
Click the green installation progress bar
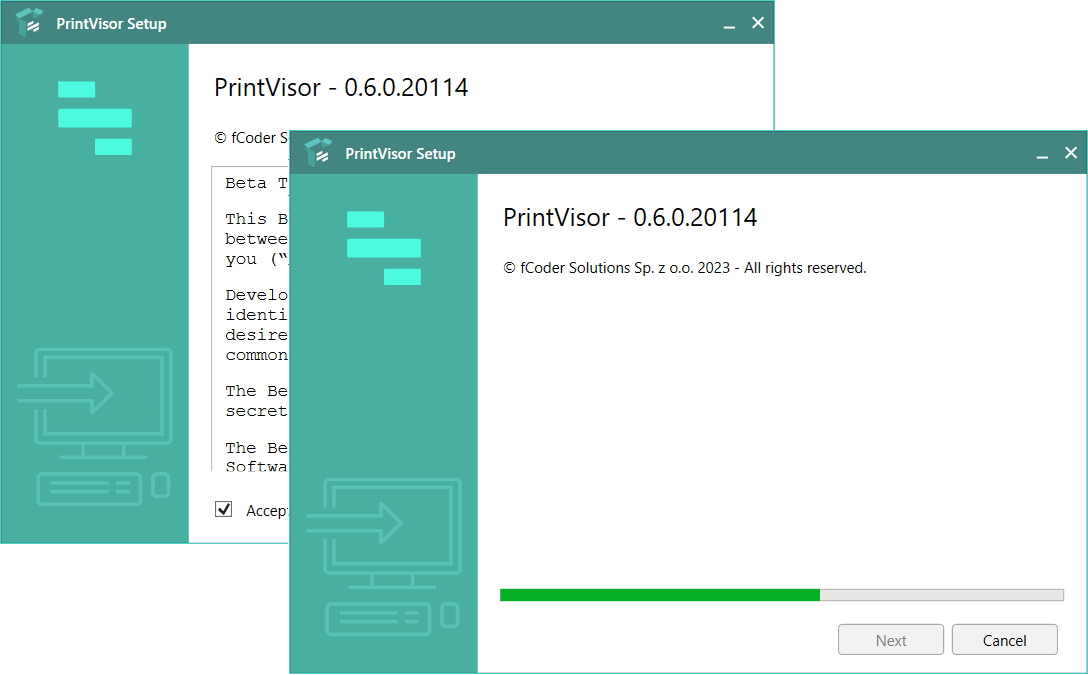pyautogui.click(x=660, y=594)
